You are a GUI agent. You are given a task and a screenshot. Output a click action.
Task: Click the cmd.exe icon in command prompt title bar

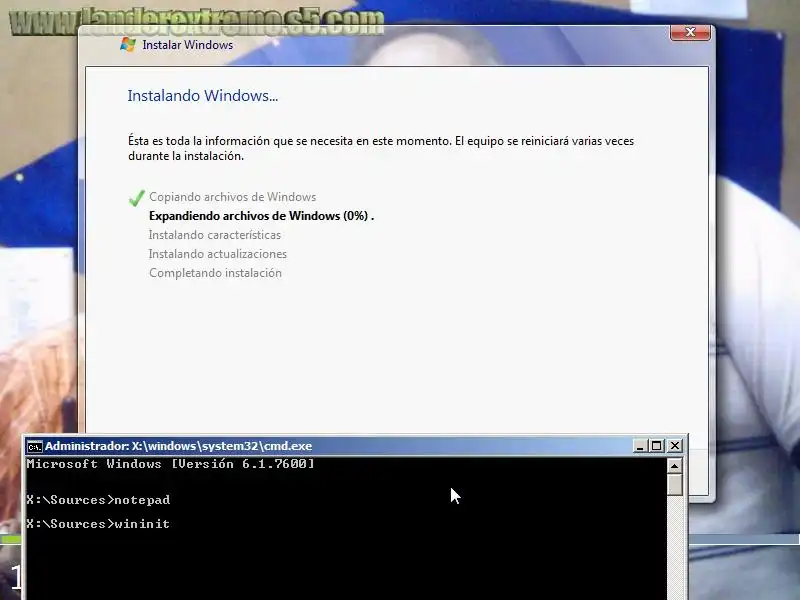point(35,446)
